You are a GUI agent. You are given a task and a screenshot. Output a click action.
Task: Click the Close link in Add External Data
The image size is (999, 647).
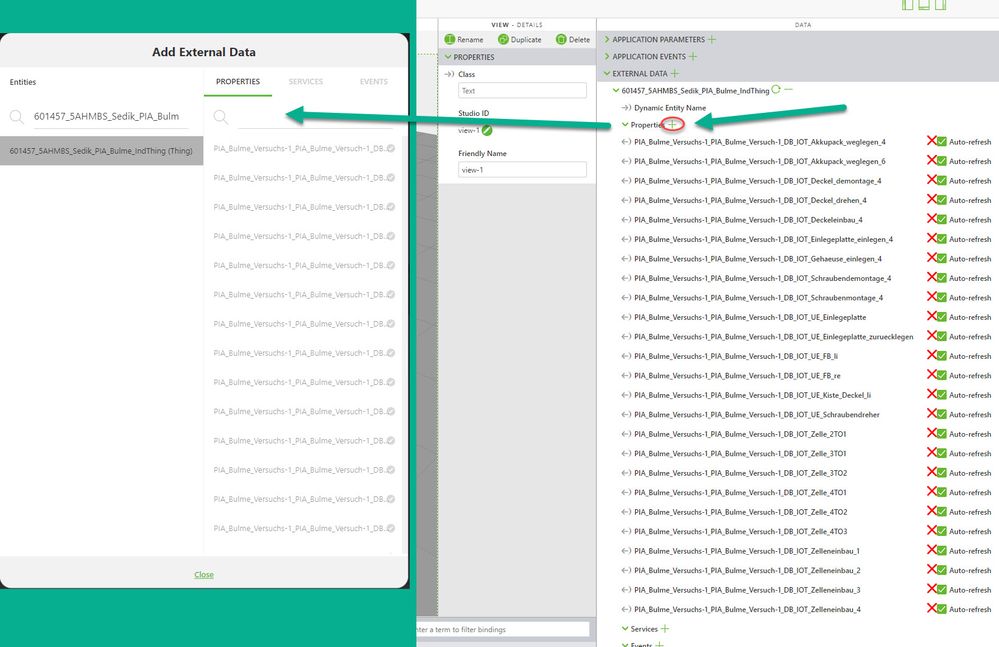point(204,574)
